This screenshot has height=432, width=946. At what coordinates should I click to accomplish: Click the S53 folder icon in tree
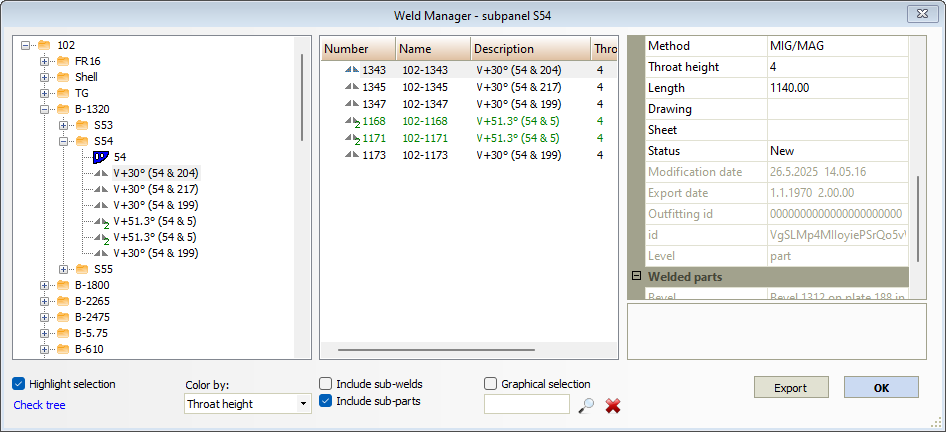[x=82, y=125]
